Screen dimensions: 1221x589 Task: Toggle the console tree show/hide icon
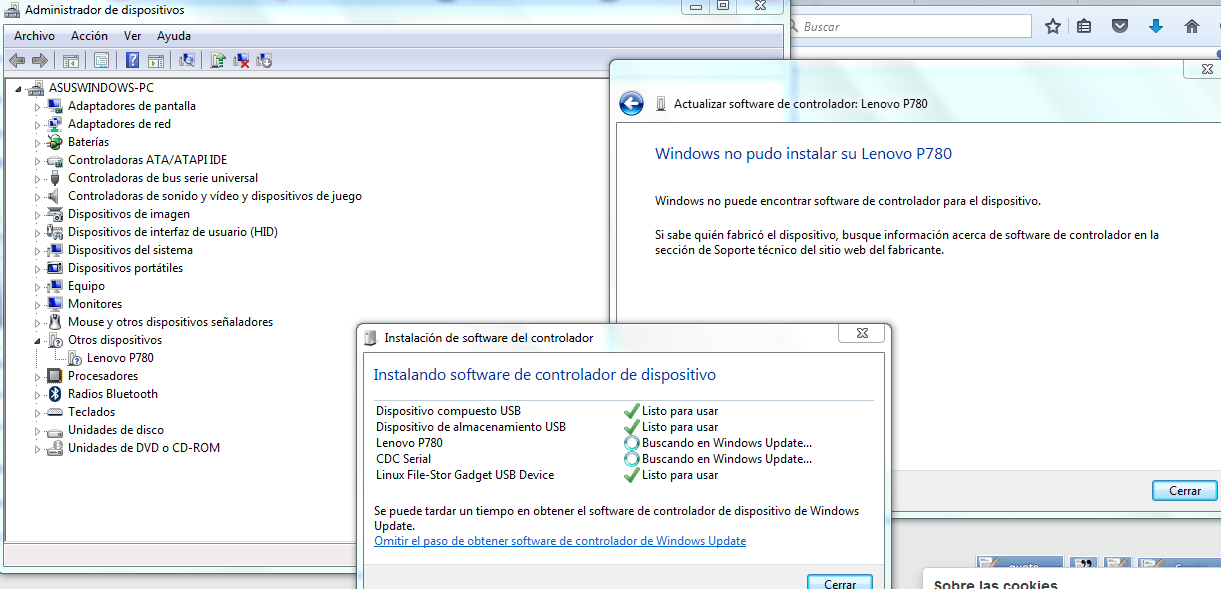click(71, 60)
